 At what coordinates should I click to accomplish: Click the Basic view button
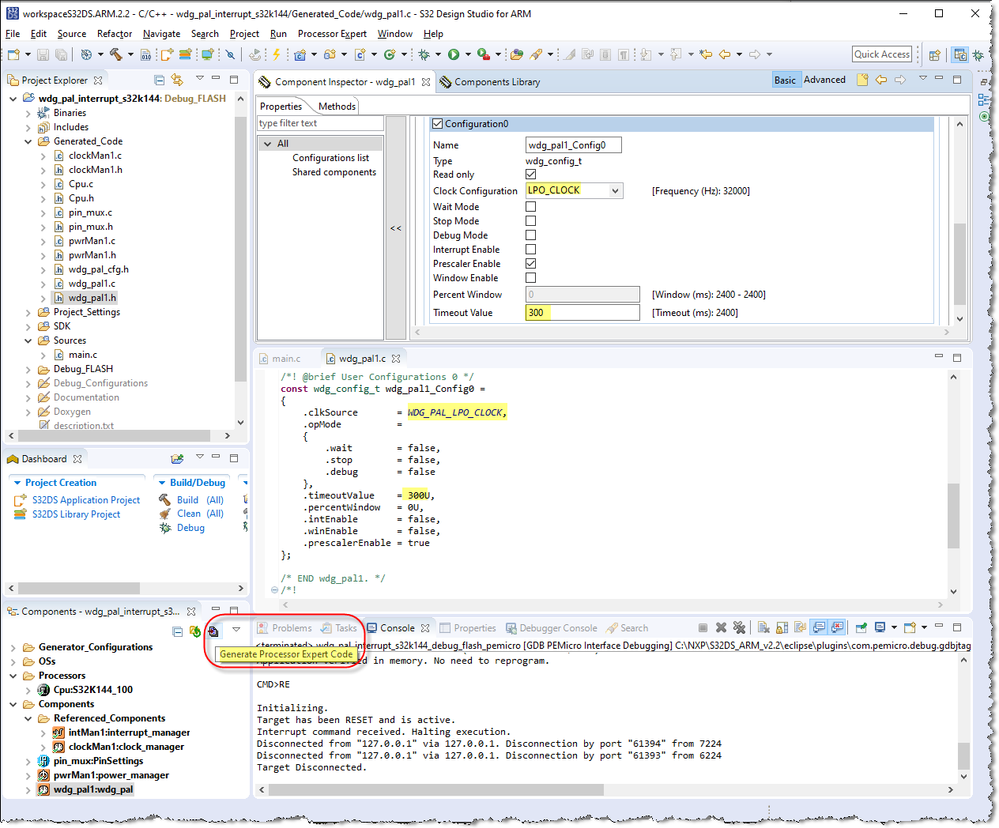[785, 80]
